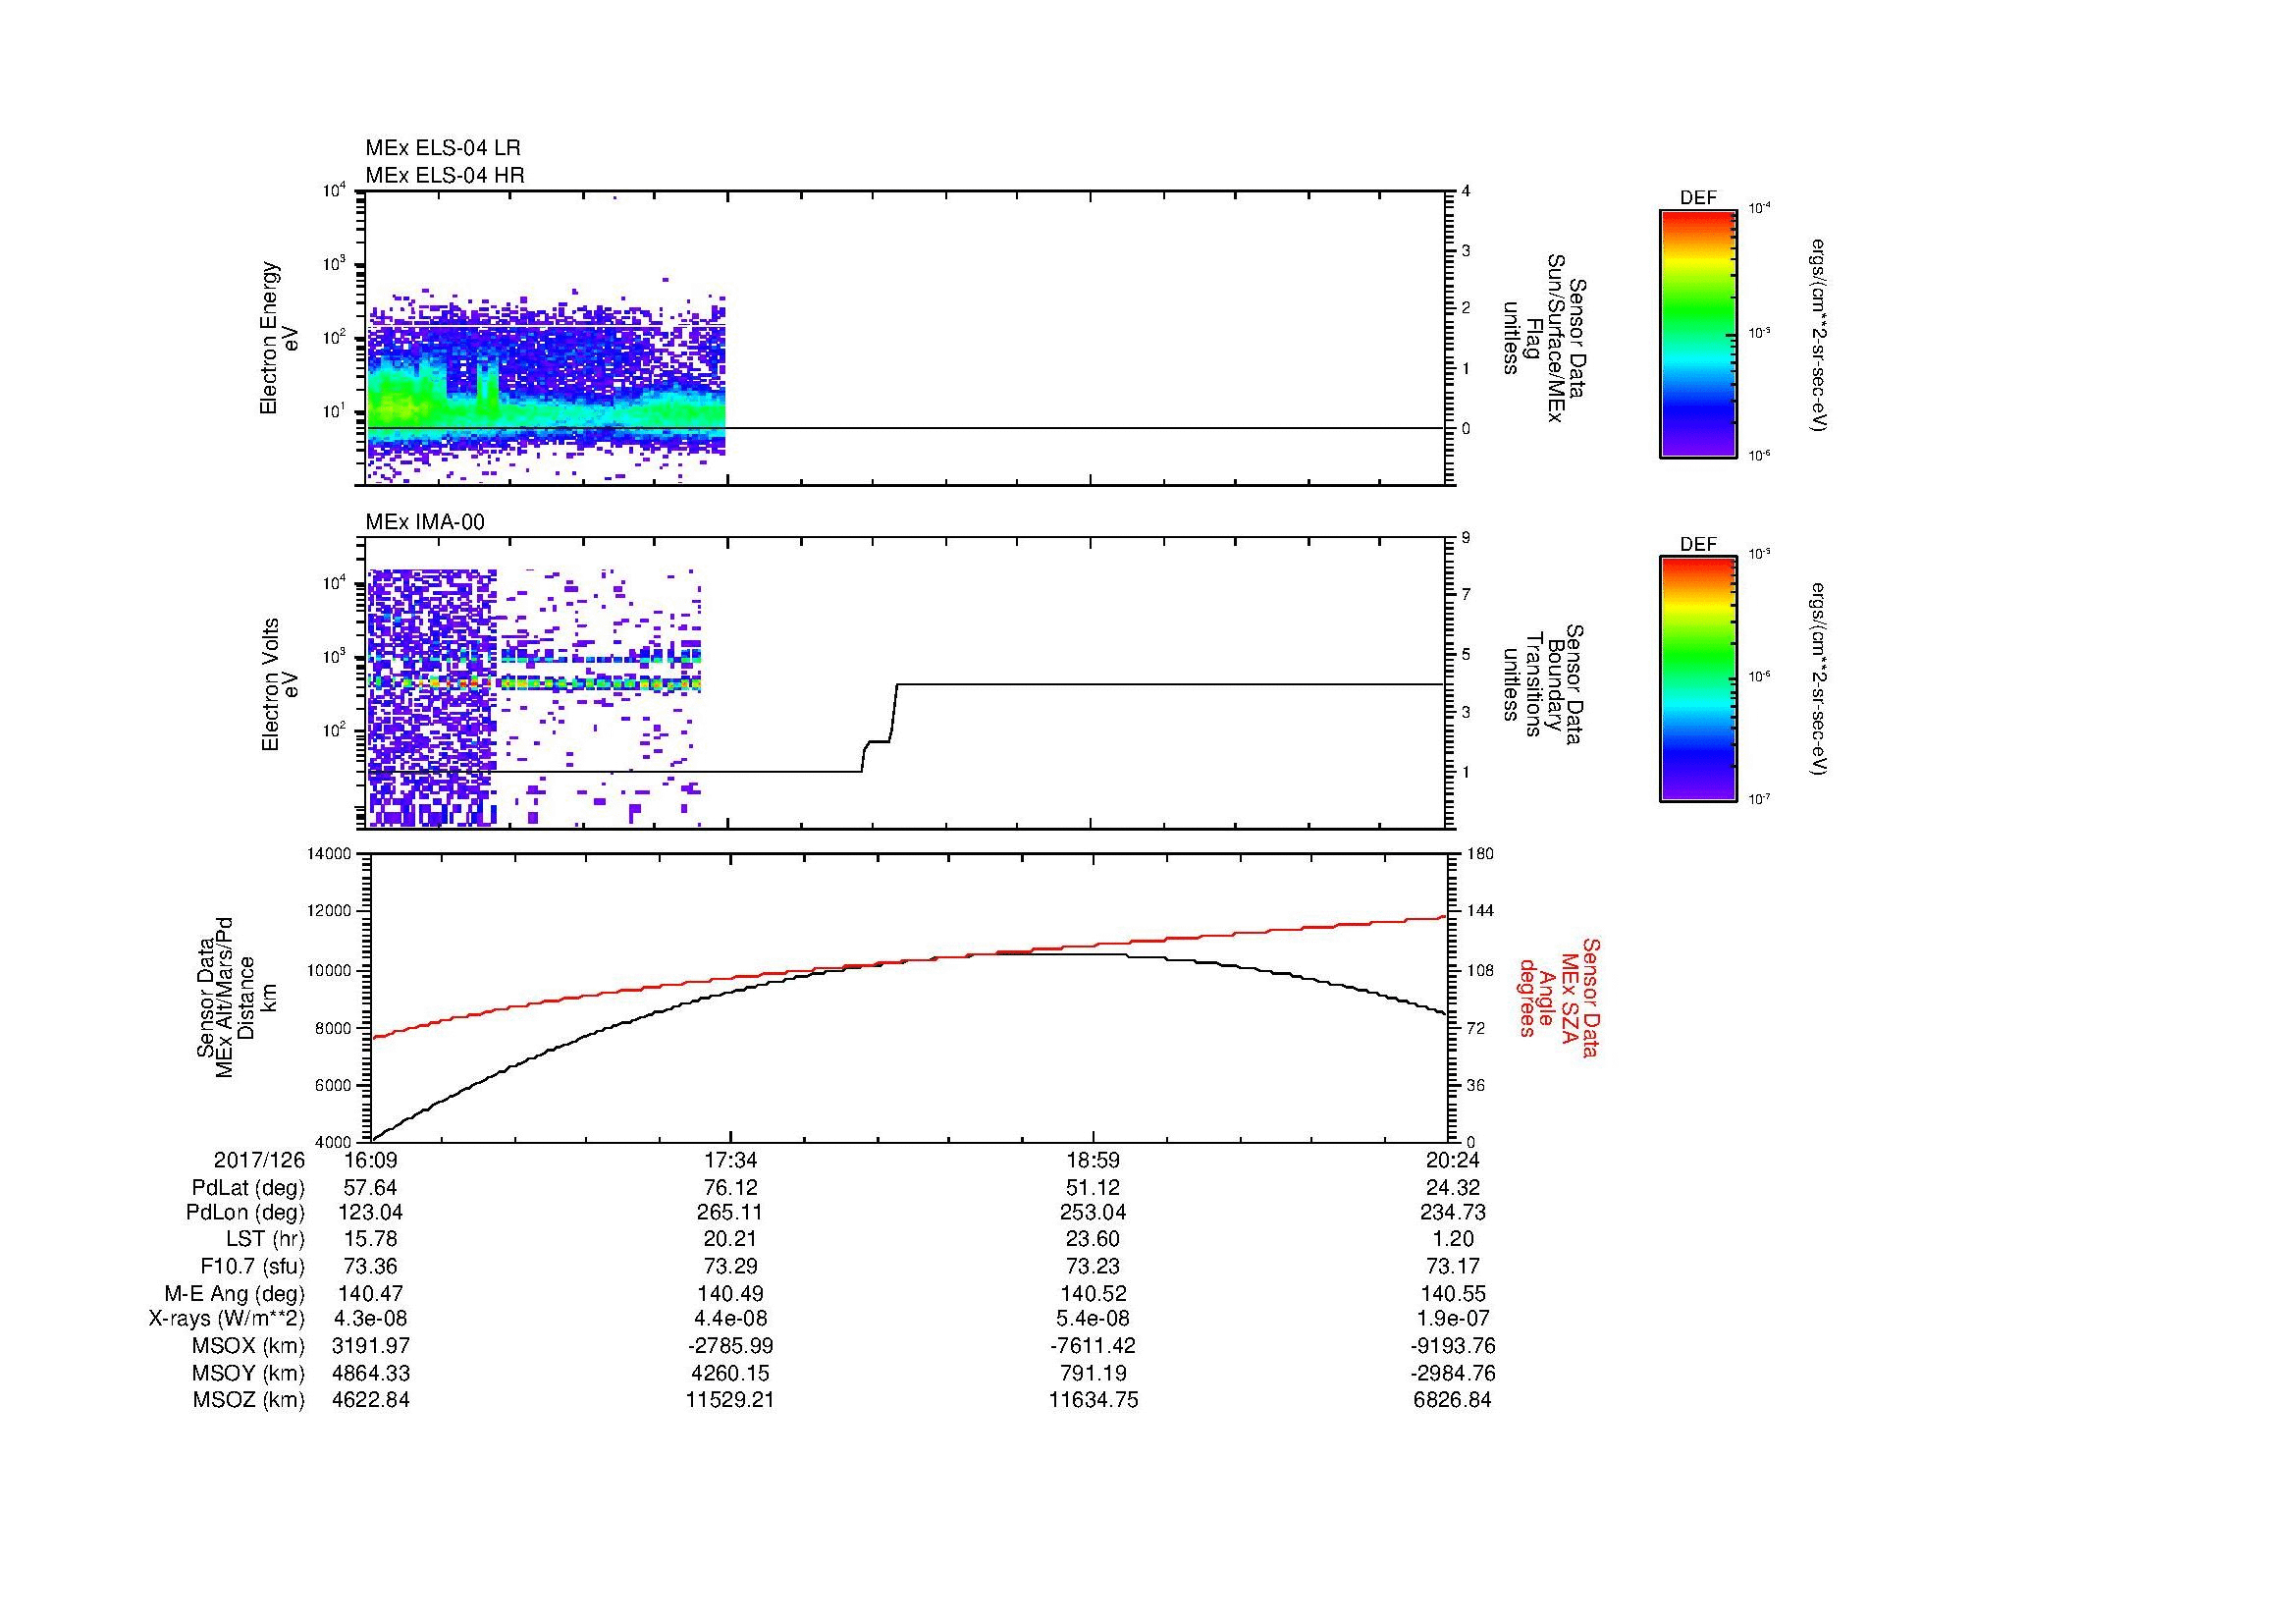Select the MEx IMA-00 panel title
The image size is (2296, 1623).
[425, 522]
